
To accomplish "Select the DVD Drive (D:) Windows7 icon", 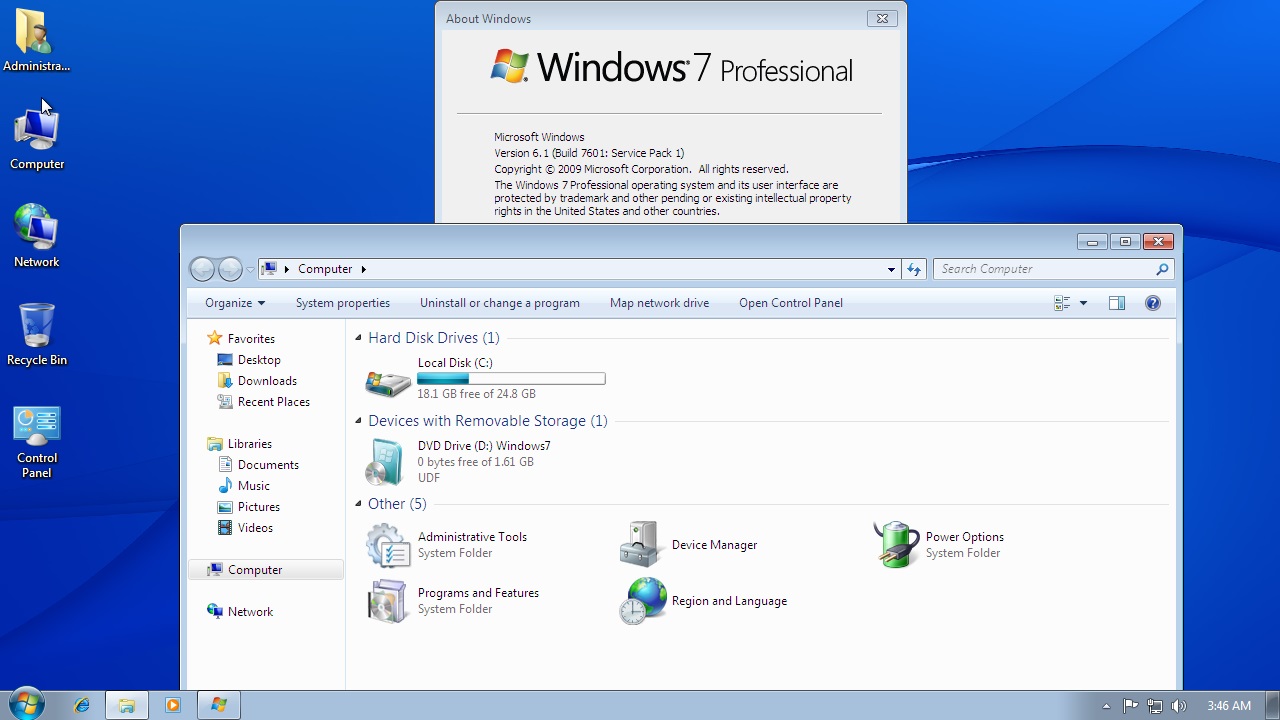I will tap(386, 462).
